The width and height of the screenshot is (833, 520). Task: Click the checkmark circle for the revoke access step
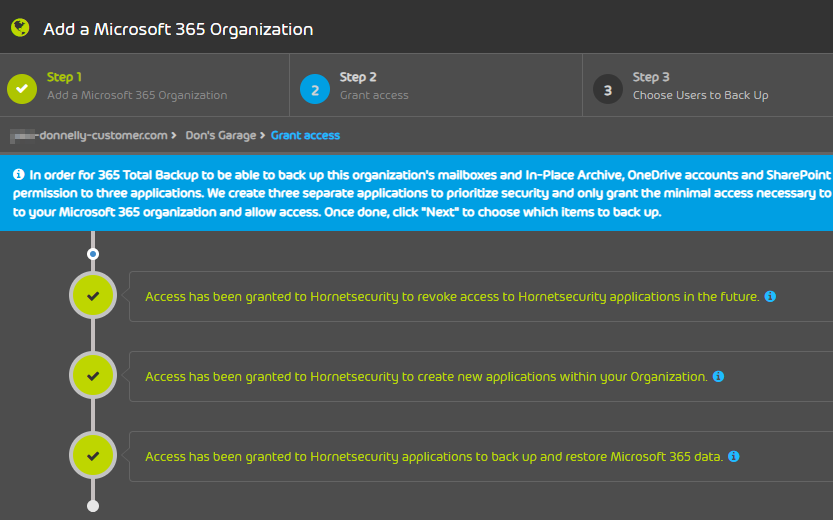coord(93,296)
